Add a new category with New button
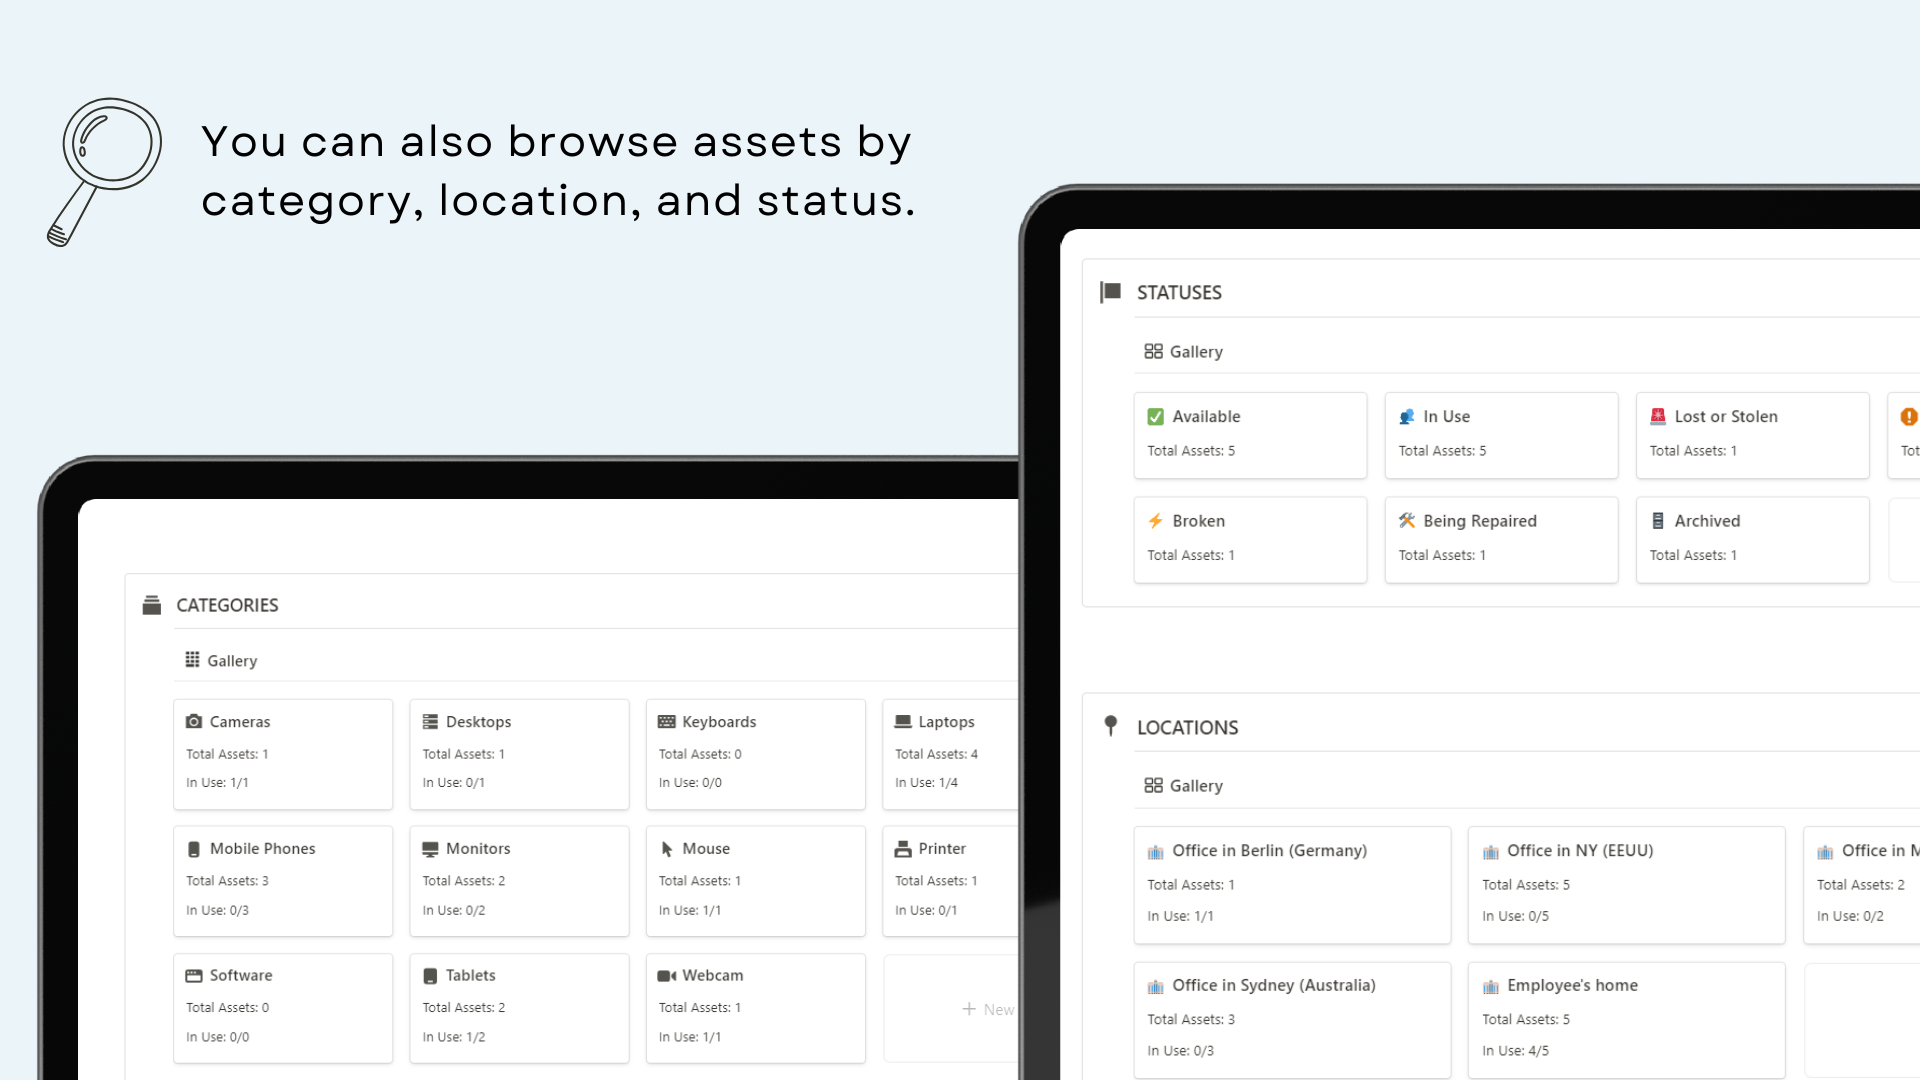 tap(987, 1009)
